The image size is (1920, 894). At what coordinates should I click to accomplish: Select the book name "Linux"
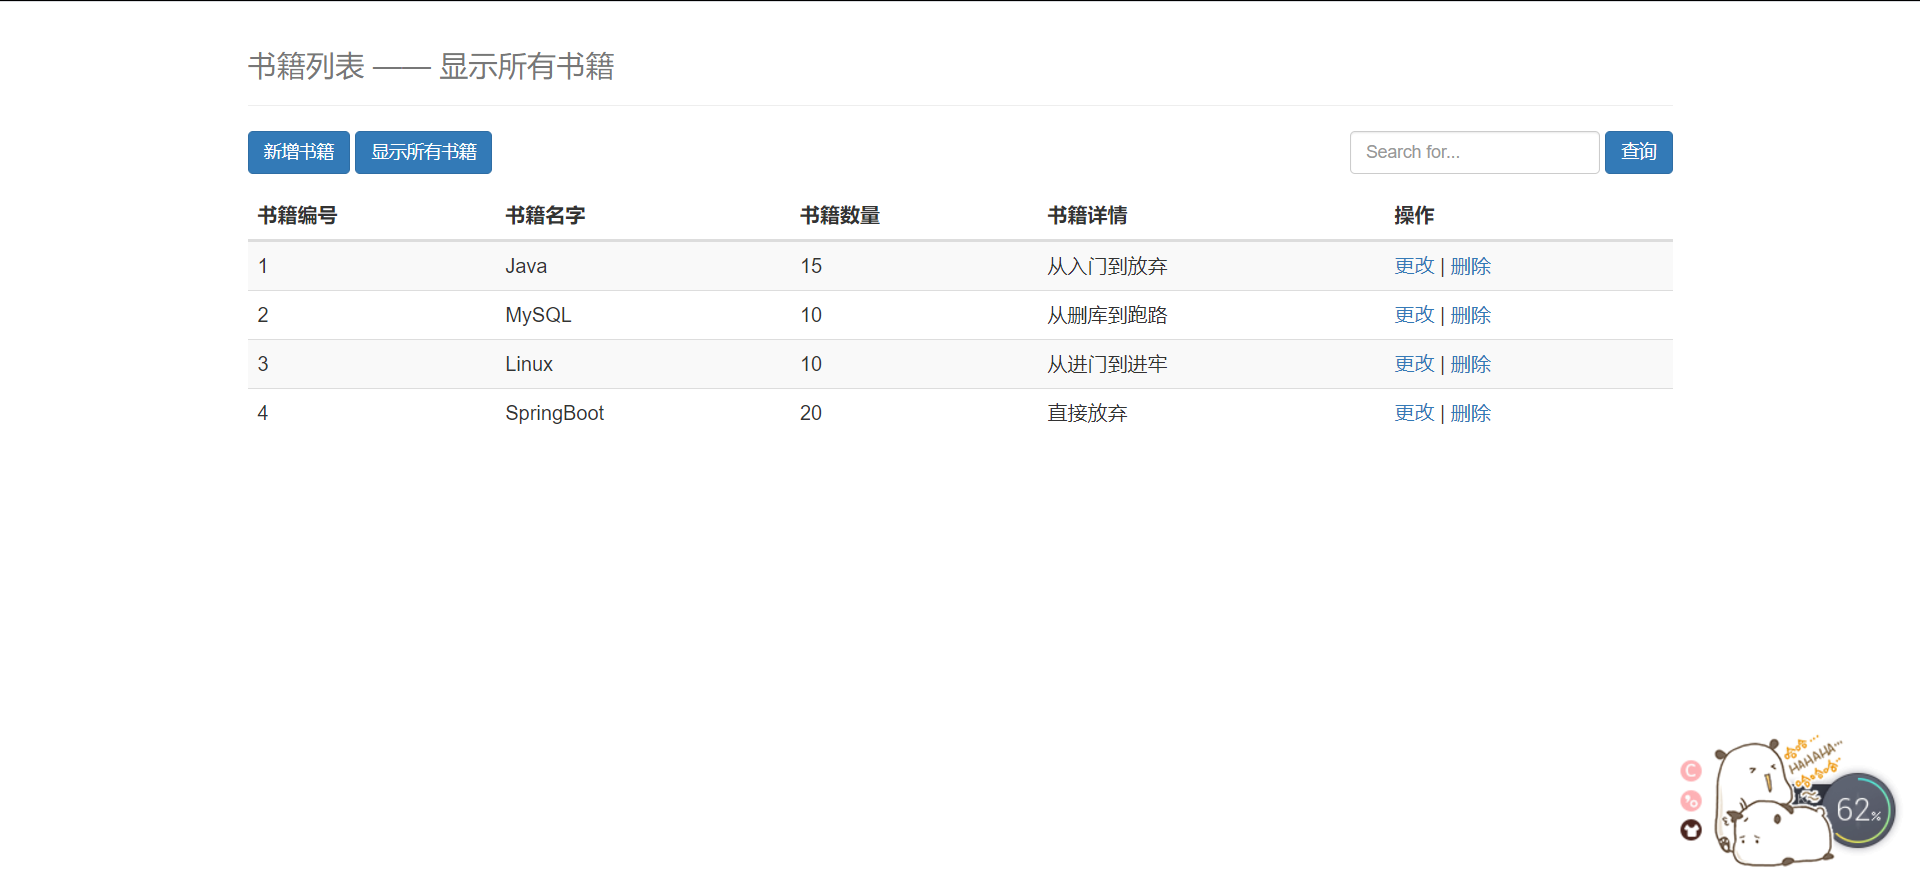[x=529, y=364]
